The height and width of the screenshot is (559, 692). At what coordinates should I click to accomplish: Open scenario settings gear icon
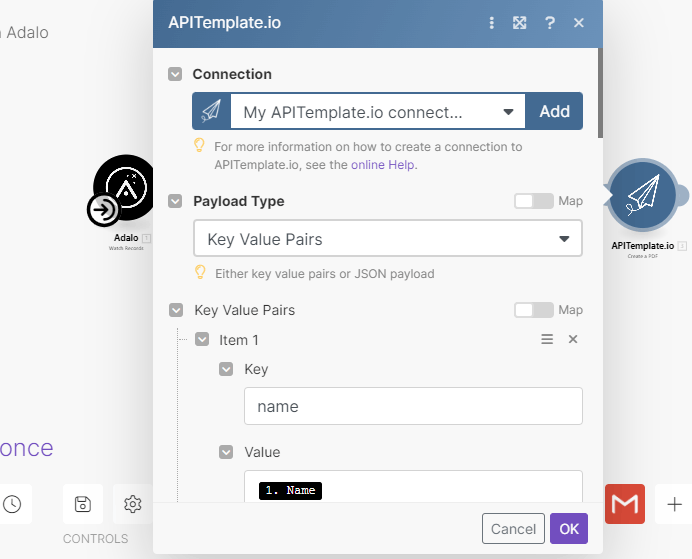click(x=132, y=504)
